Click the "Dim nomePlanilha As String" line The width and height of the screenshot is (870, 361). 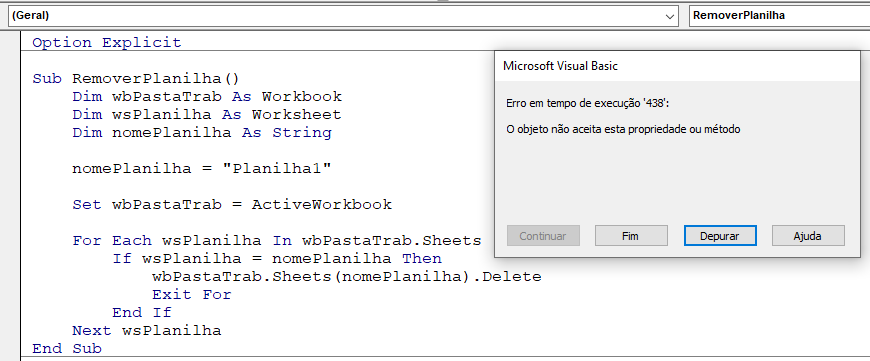pyautogui.click(x=202, y=133)
